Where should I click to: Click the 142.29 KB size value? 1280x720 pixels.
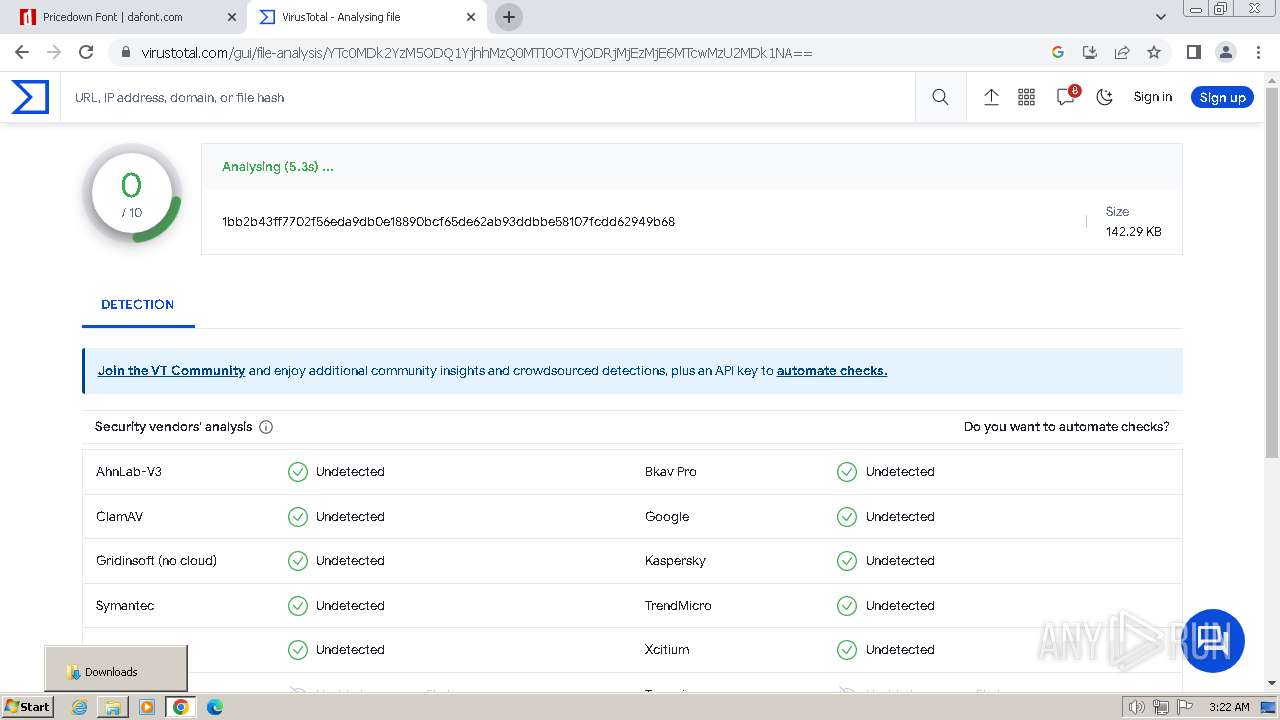click(x=1133, y=232)
